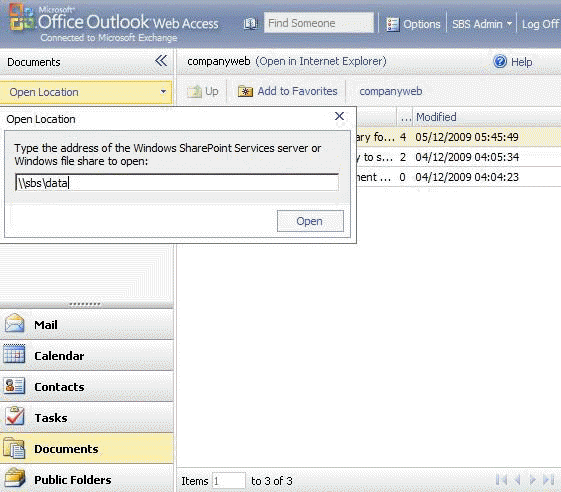Go to the next page arrow
The width and height of the screenshot is (561, 492).
coord(533,479)
